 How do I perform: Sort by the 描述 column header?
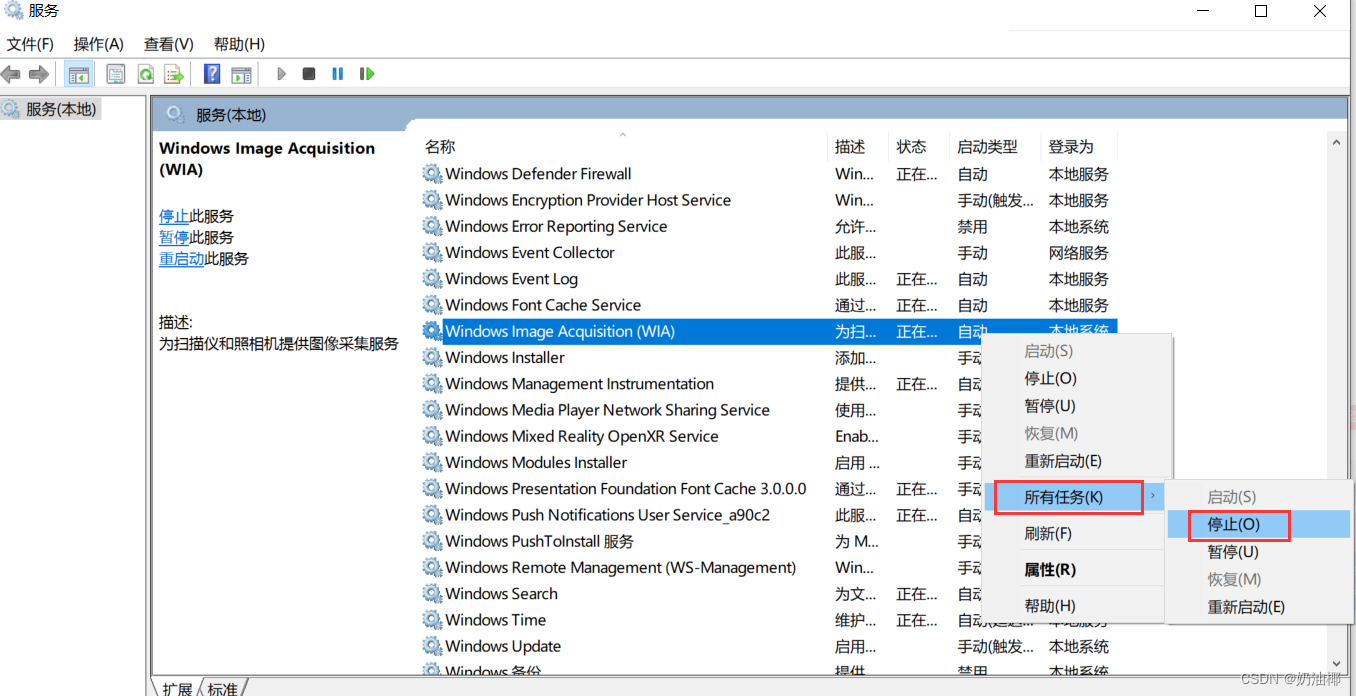click(x=858, y=146)
